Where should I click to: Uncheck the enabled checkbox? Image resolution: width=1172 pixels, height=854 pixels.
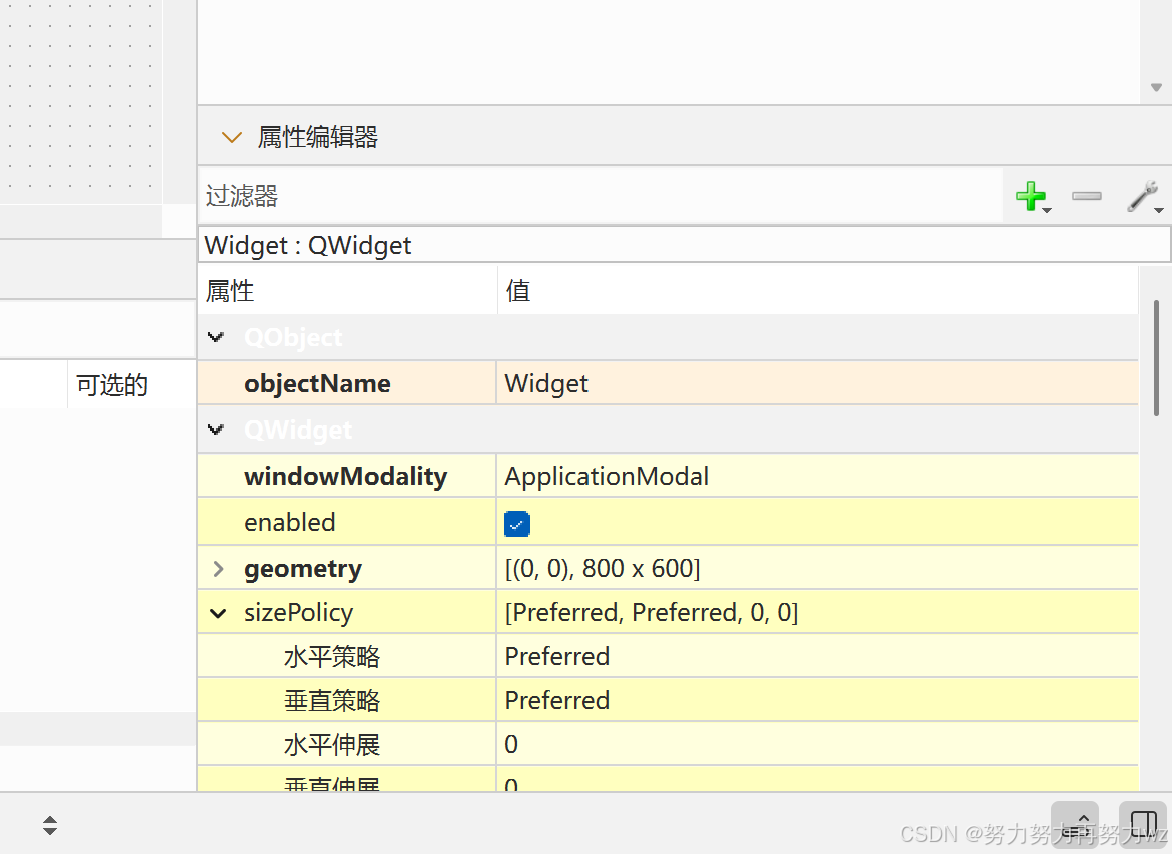(516, 524)
